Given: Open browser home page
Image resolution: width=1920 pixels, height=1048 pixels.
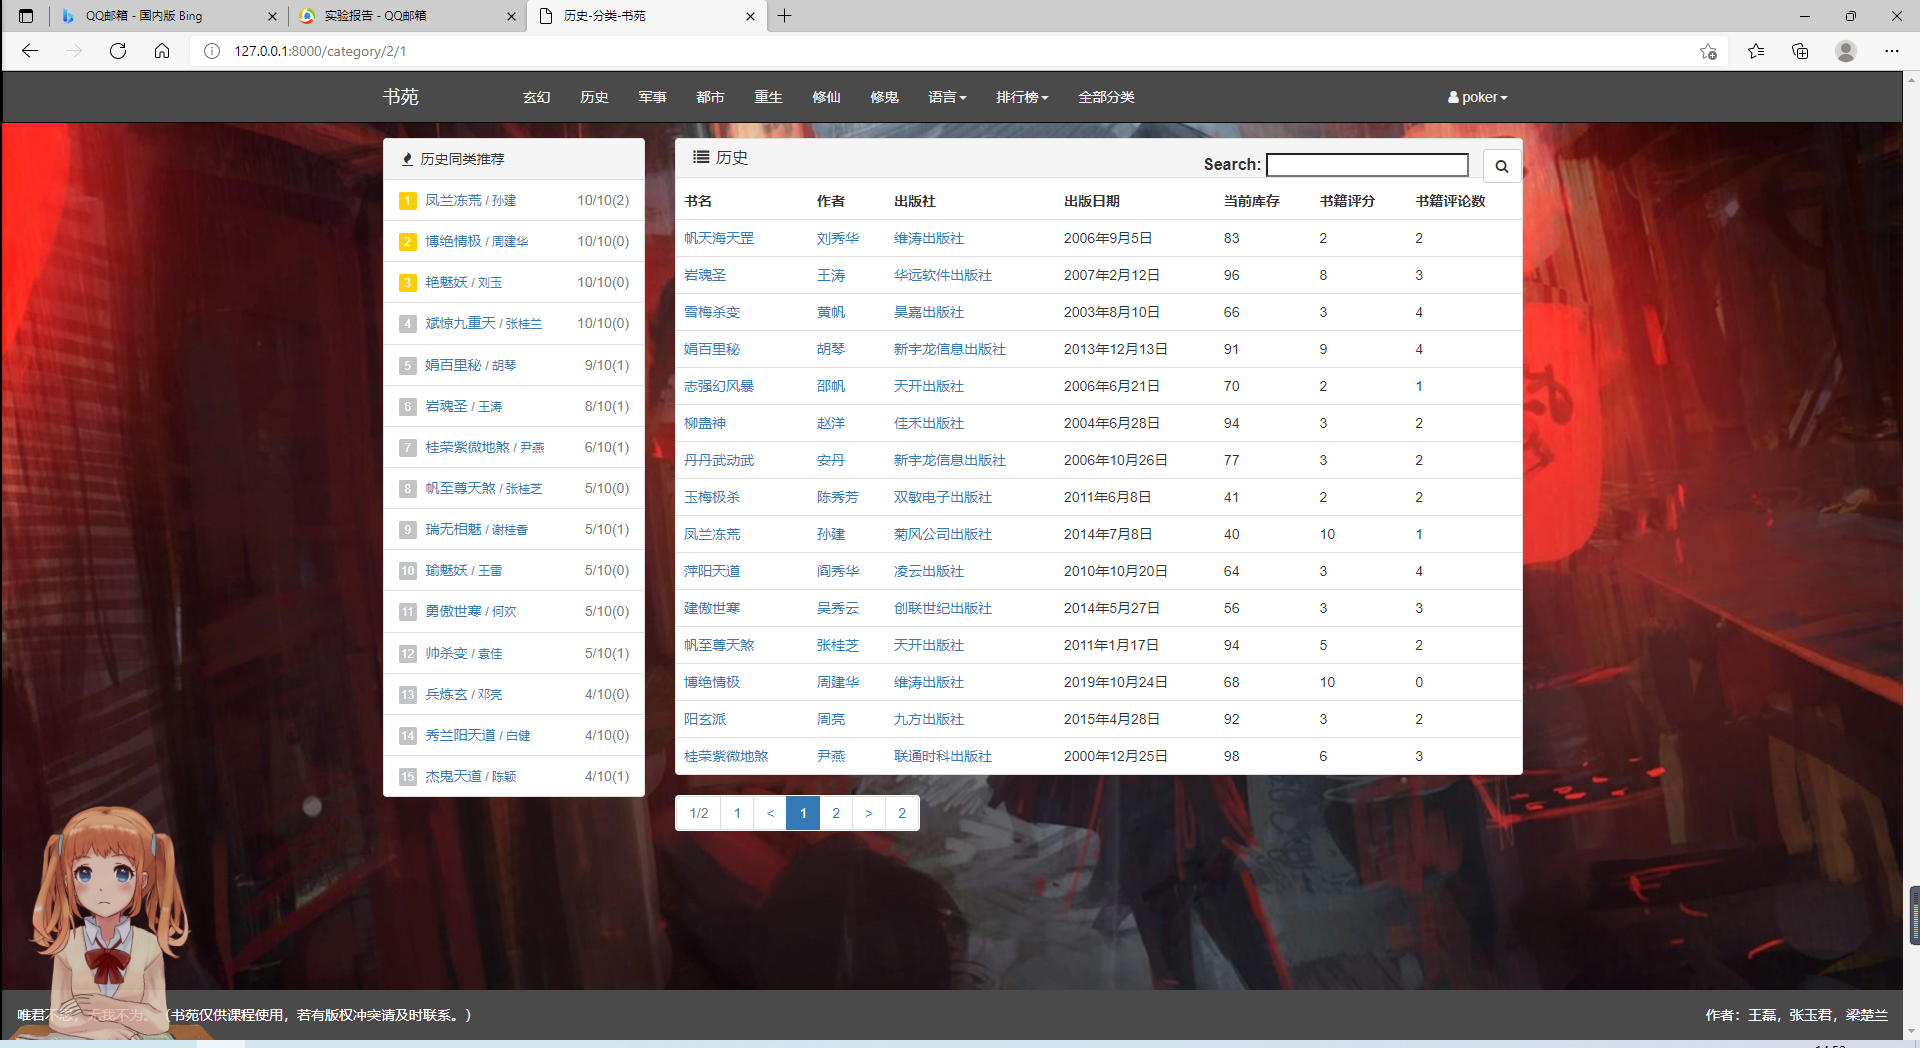Looking at the screenshot, I should coord(162,51).
